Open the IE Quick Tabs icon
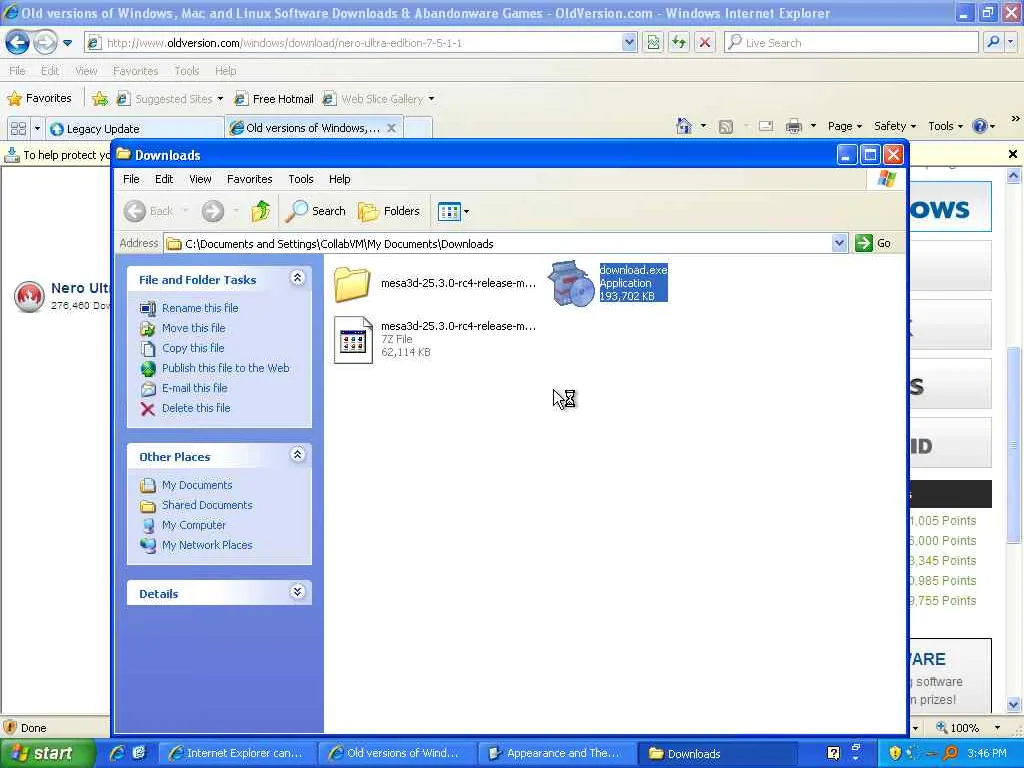This screenshot has height=768, width=1024. pyautogui.click(x=18, y=129)
